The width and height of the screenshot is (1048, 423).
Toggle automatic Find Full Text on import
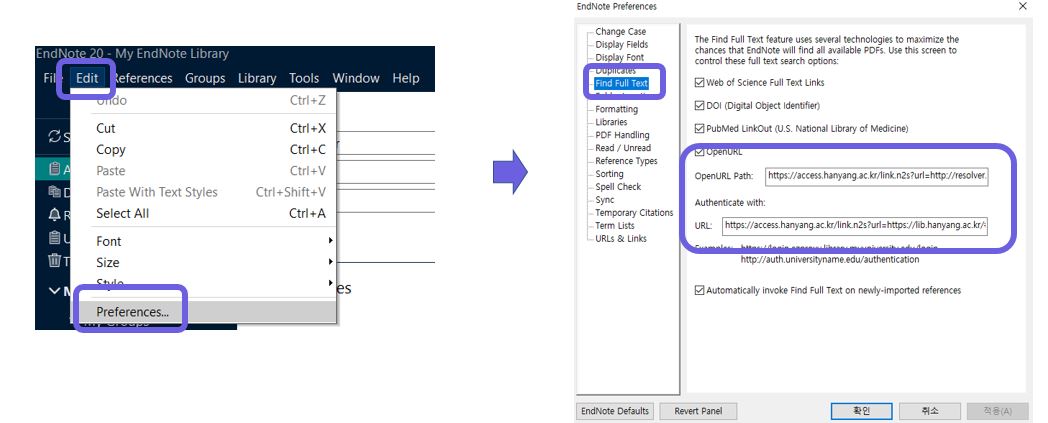tap(700, 291)
